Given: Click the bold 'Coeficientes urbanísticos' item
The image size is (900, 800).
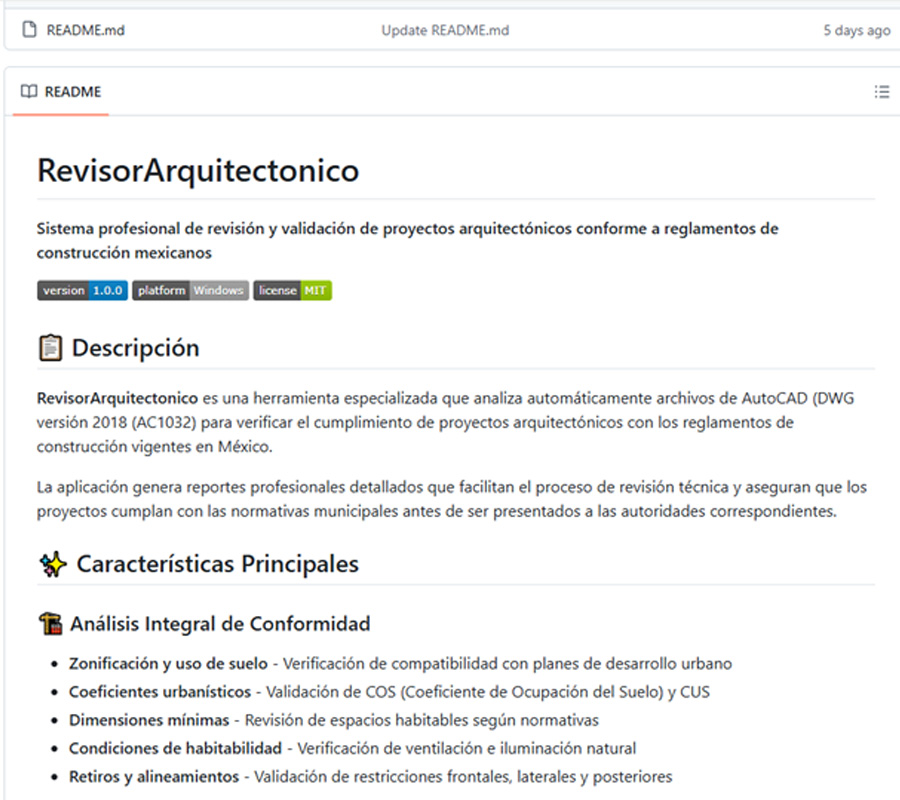Looking at the screenshot, I should tap(160, 692).
